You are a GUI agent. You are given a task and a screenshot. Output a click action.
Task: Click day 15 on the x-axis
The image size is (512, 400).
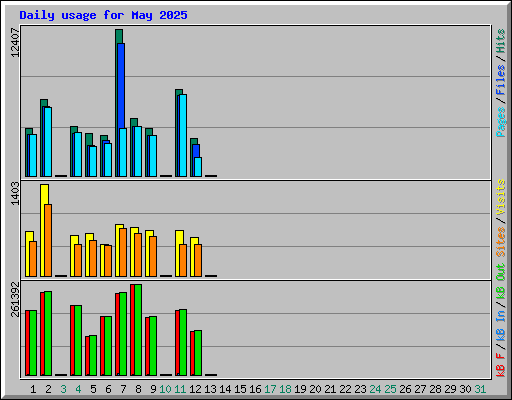(x=240, y=389)
